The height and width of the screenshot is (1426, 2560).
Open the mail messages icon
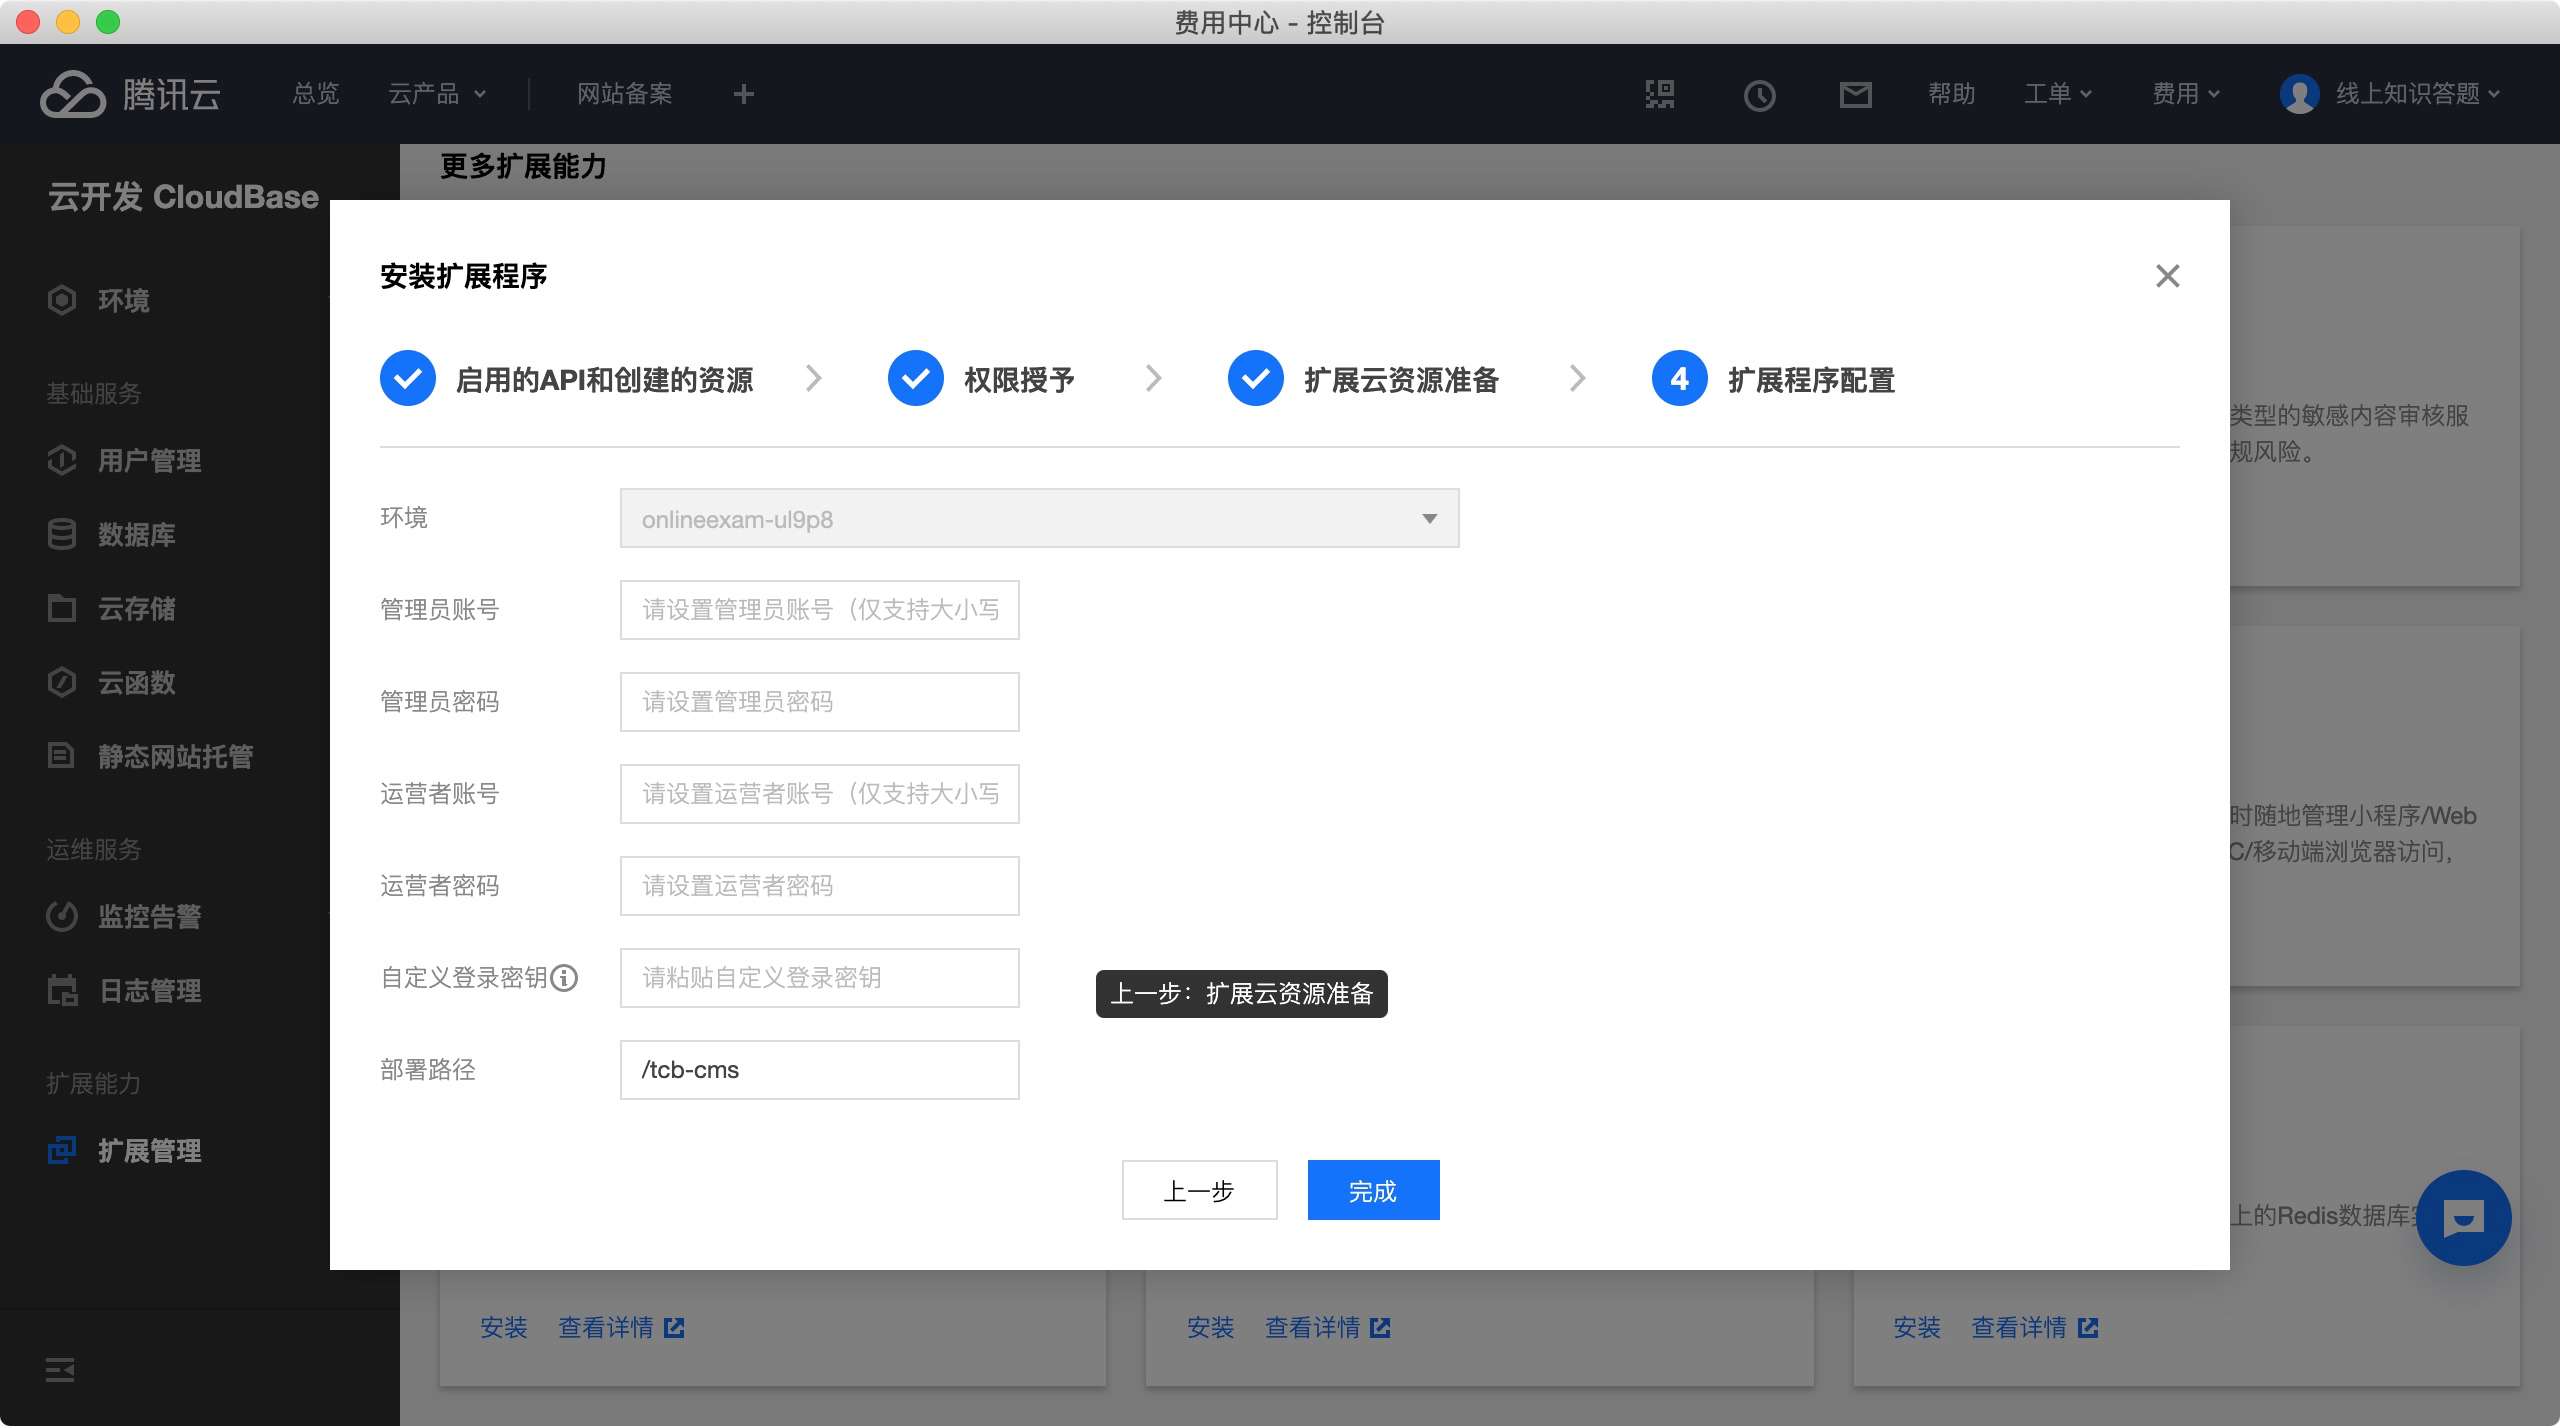pyautogui.click(x=1855, y=95)
